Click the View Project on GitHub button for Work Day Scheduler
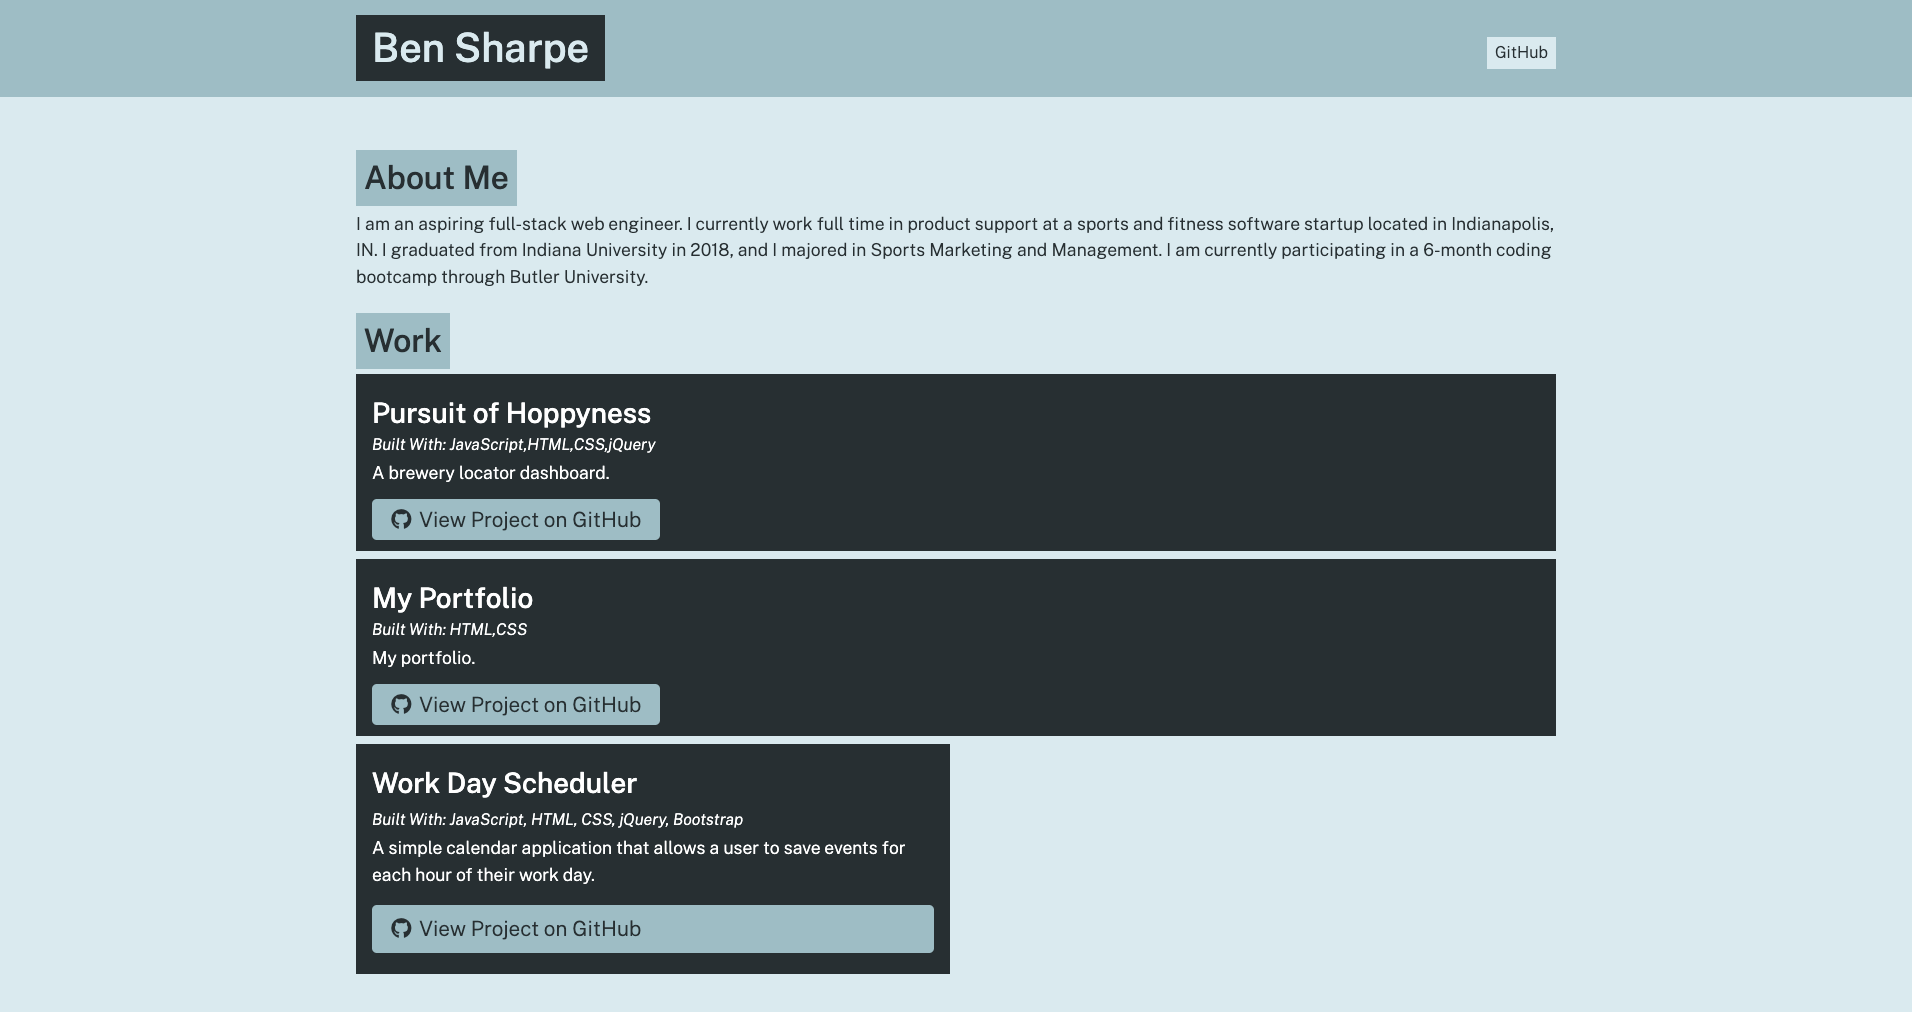Screen dimensions: 1912x1012 click(651, 928)
